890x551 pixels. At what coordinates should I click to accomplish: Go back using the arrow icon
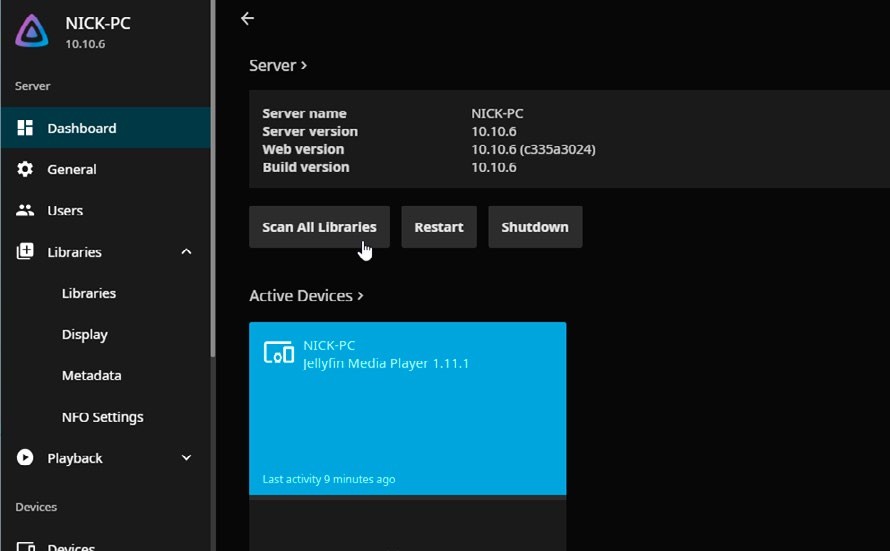[x=247, y=19]
